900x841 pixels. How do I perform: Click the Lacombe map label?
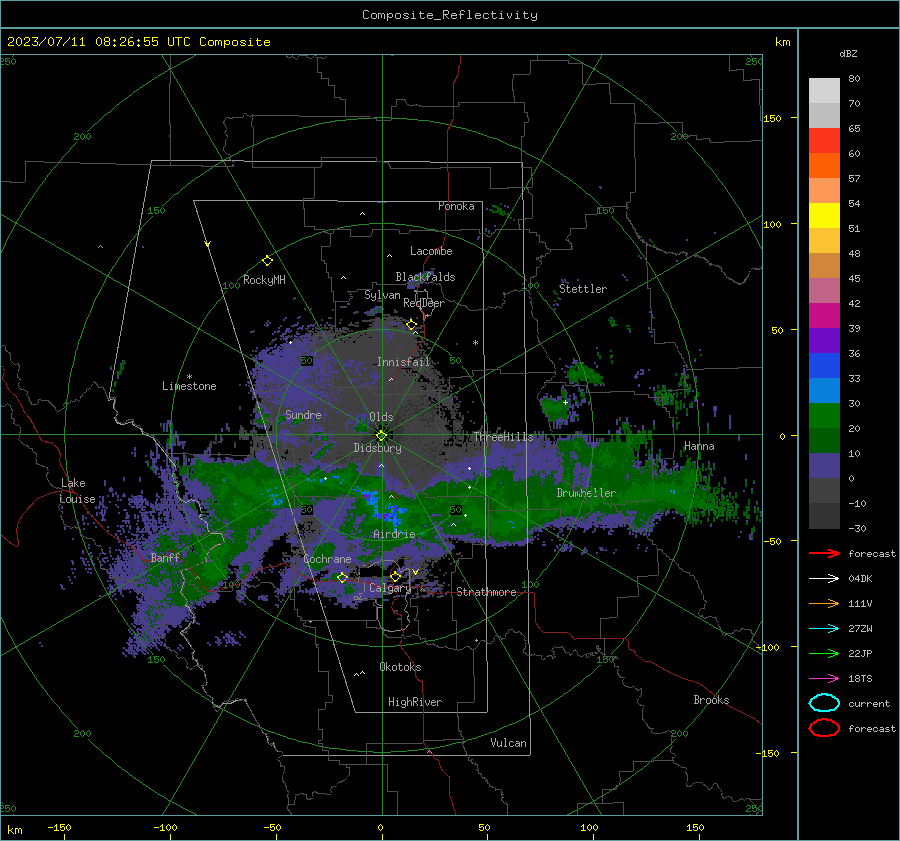pos(431,251)
